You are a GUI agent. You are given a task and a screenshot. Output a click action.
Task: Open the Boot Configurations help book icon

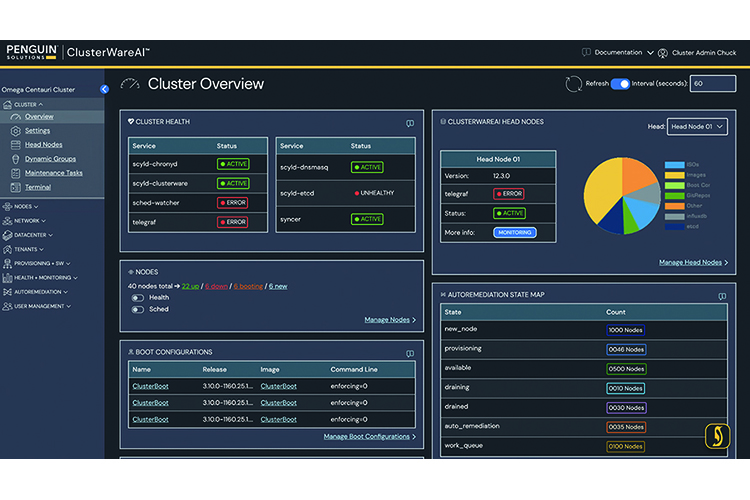click(410, 354)
